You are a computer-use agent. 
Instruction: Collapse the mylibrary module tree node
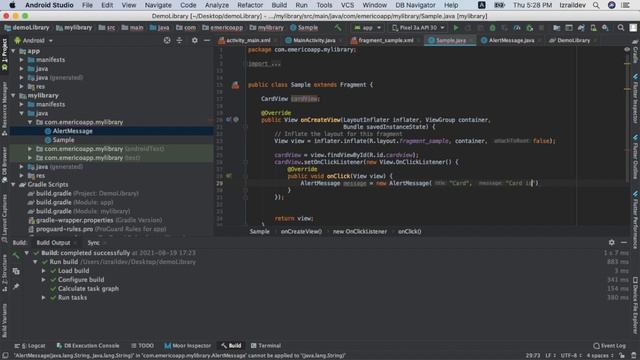click(13, 96)
